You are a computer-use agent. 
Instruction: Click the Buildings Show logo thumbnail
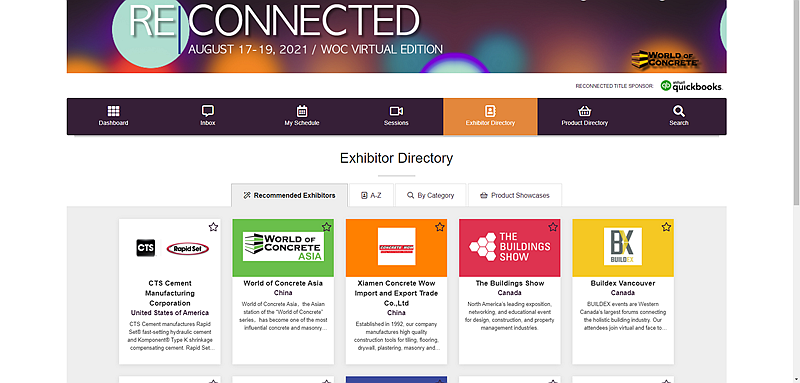pos(510,248)
